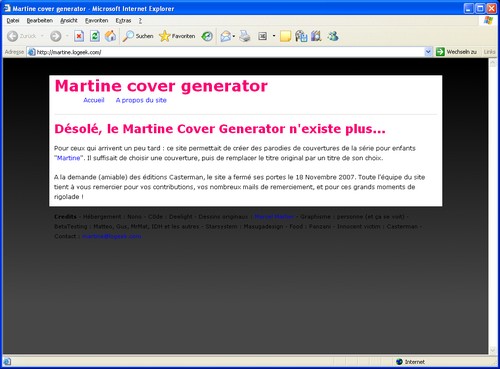Click the Research book icon

tap(316, 36)
